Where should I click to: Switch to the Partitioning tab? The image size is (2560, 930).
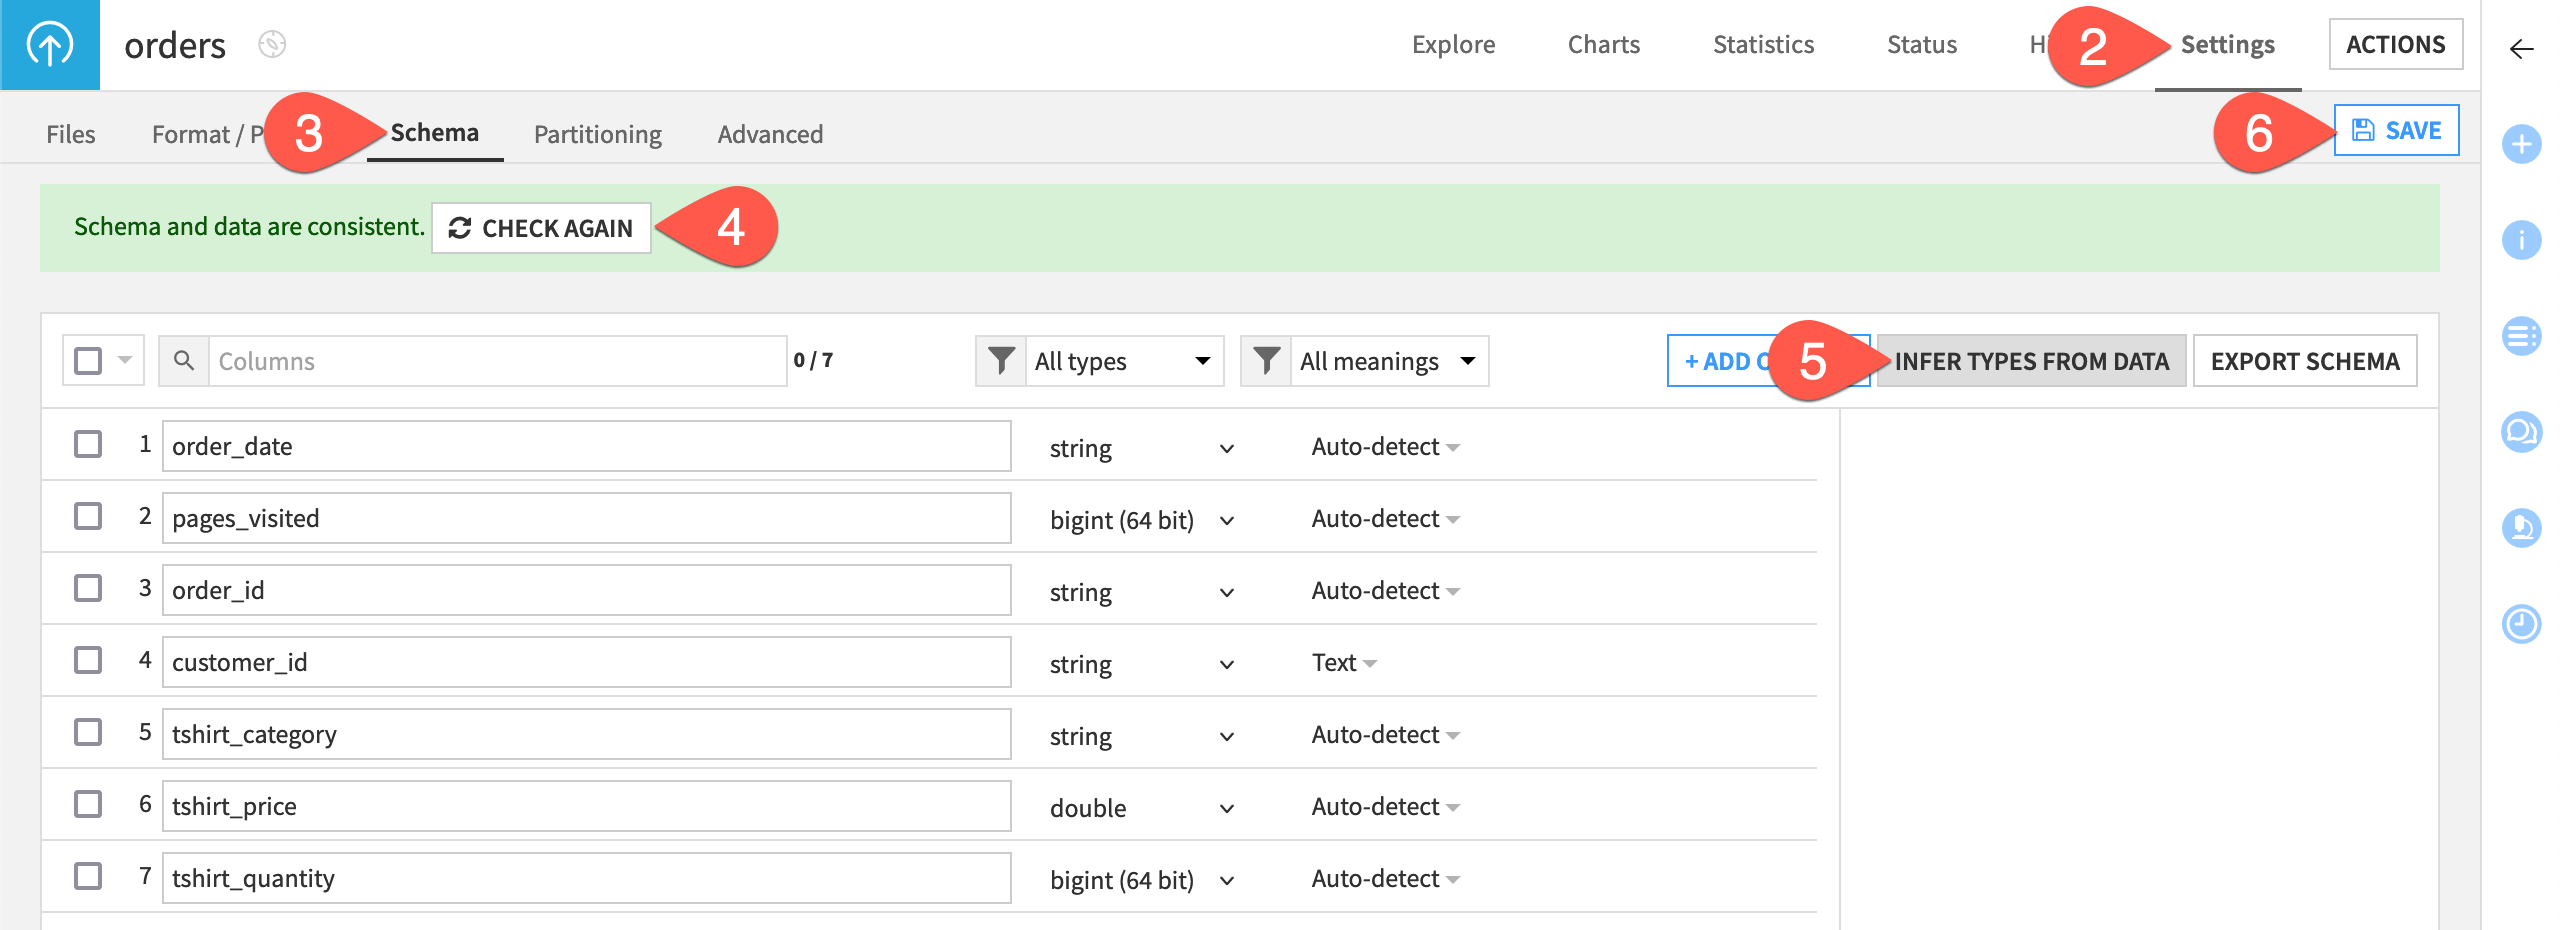(x=597, y=133)
